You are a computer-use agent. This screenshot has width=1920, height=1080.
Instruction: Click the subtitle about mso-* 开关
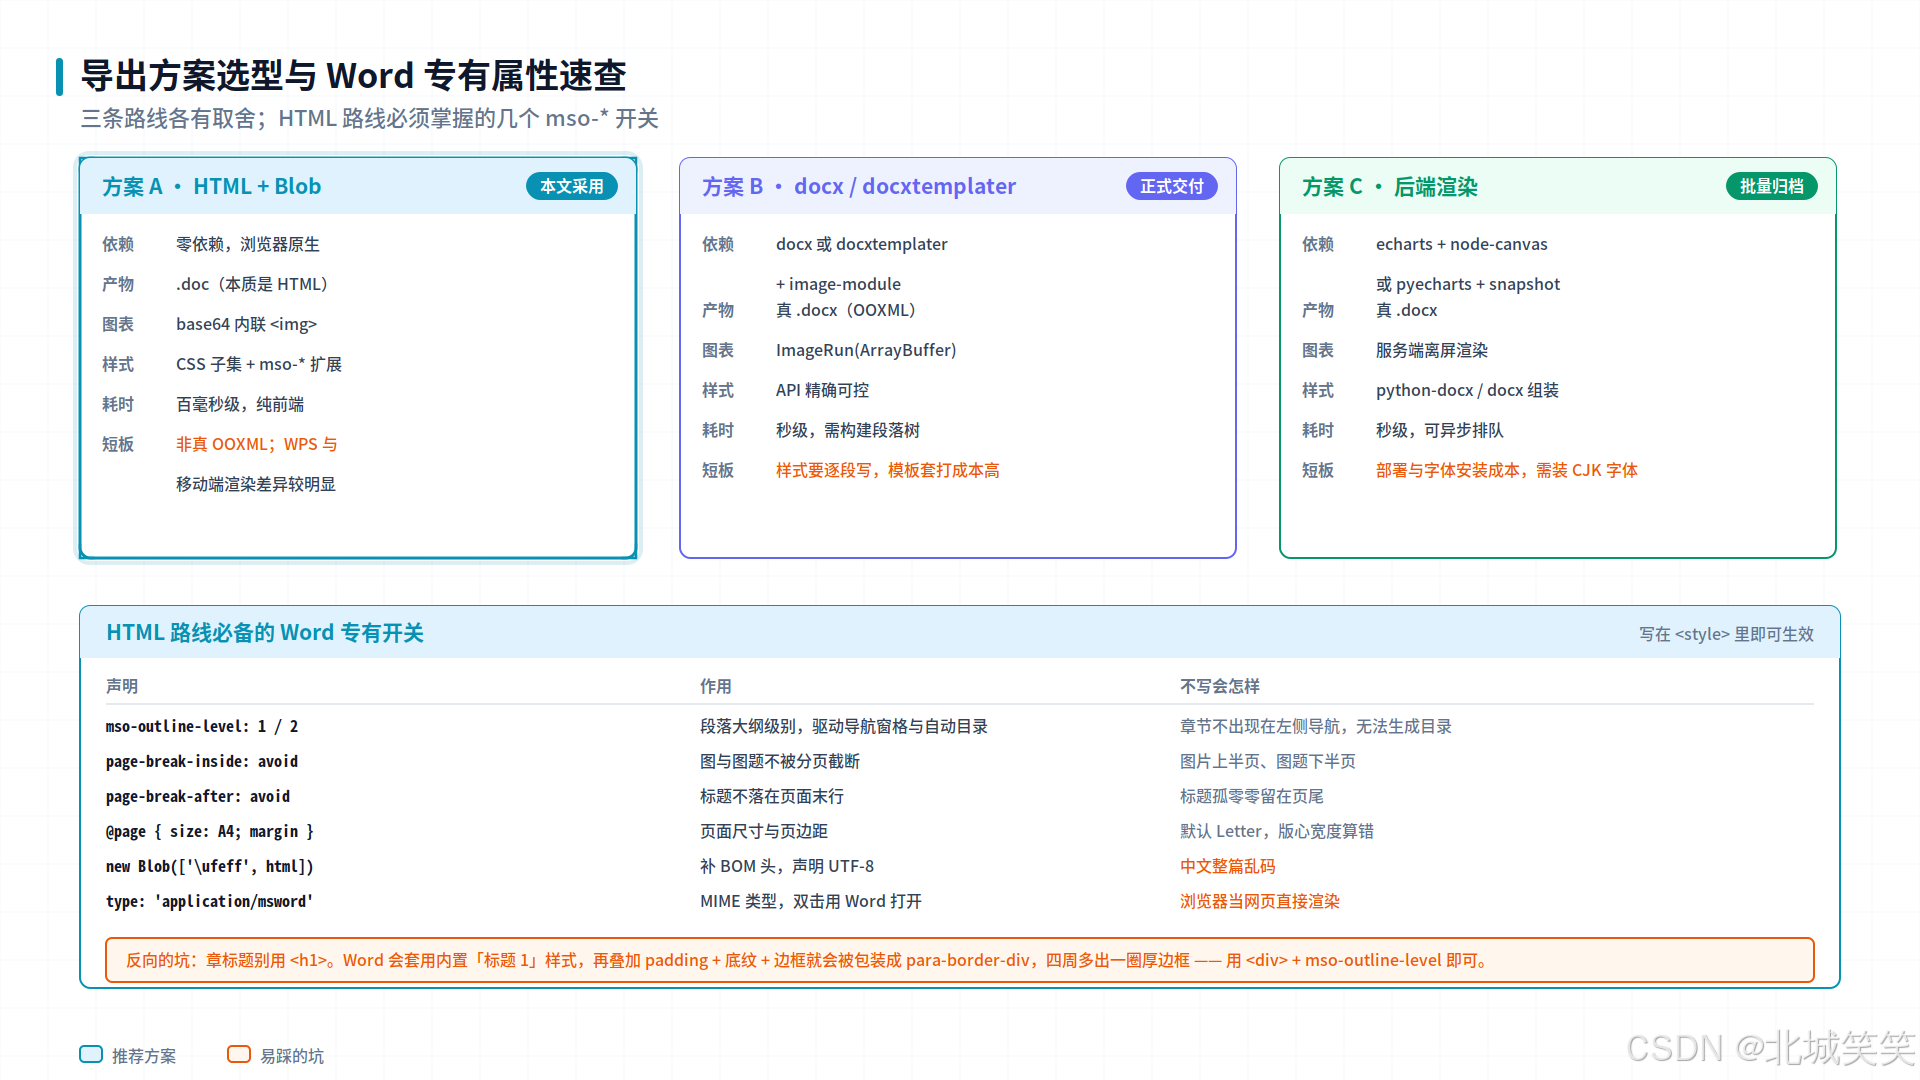[369, 119]
